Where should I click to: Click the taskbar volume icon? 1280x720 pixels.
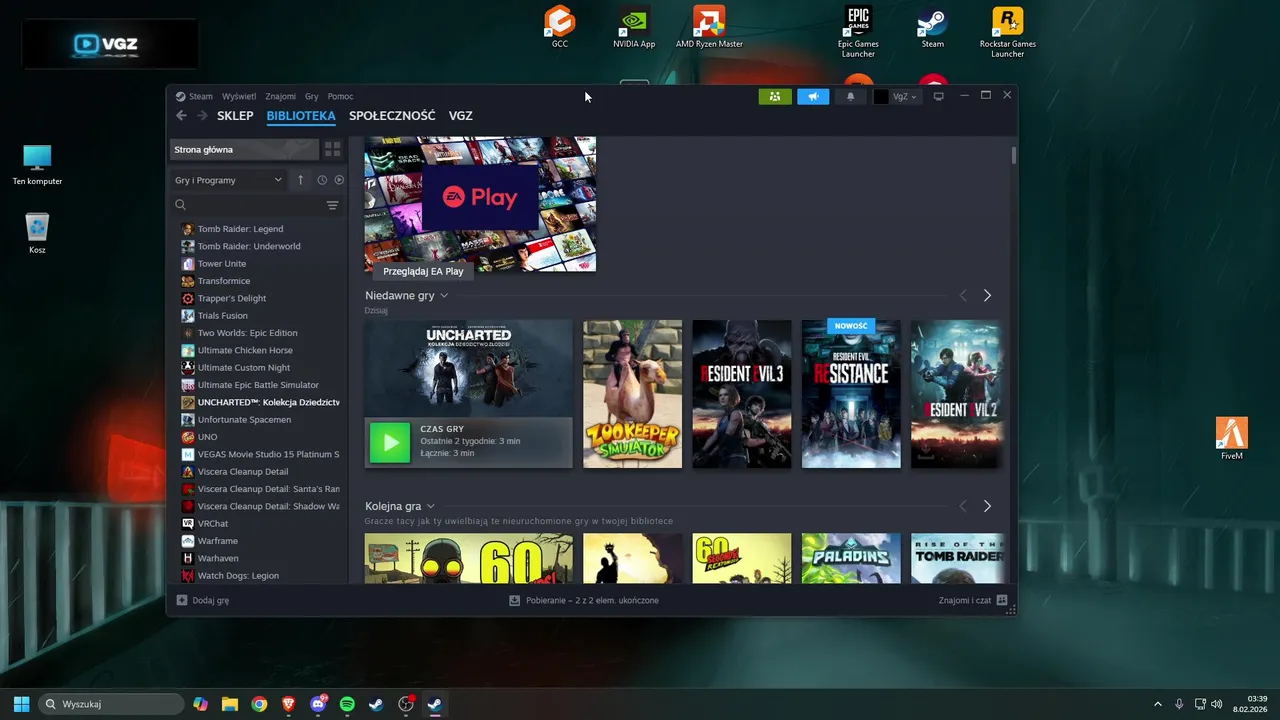[1217, 704]
